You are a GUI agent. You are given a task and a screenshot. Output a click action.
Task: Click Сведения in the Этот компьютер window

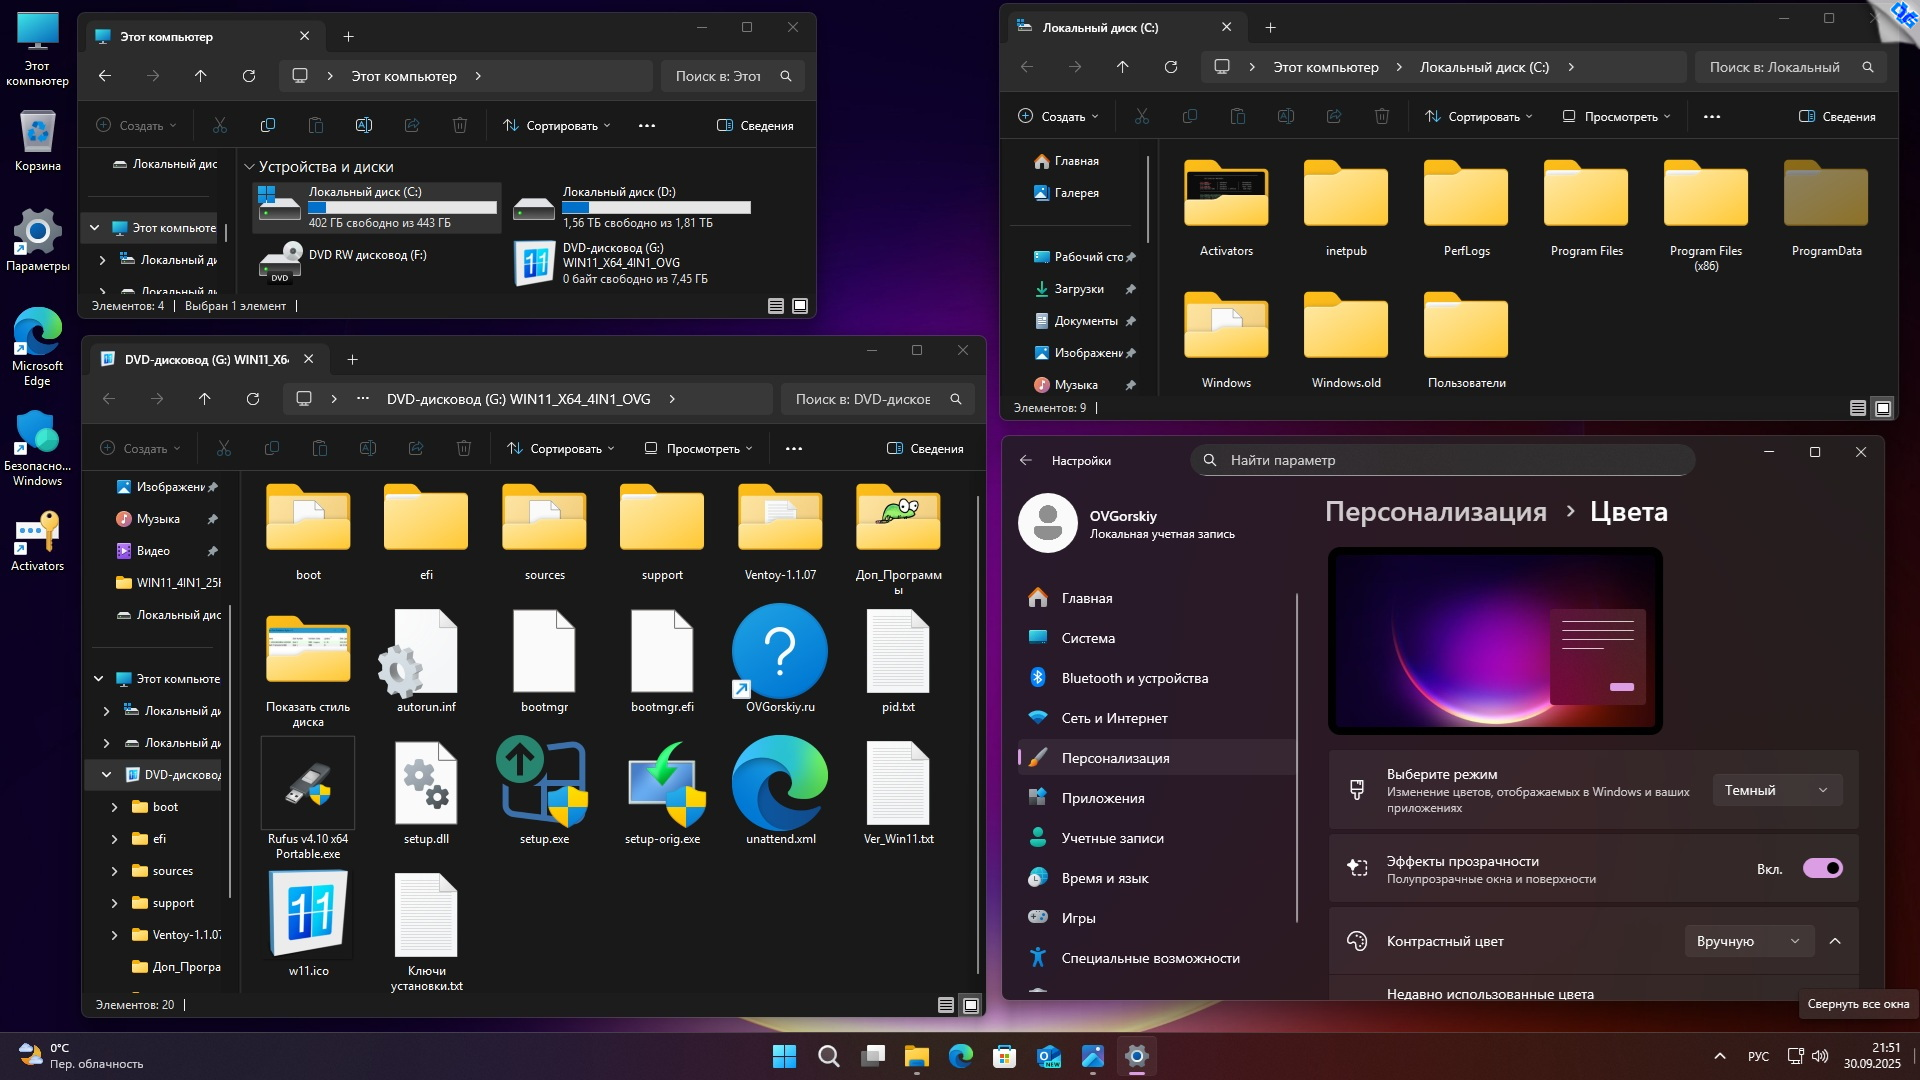point(755,126)
